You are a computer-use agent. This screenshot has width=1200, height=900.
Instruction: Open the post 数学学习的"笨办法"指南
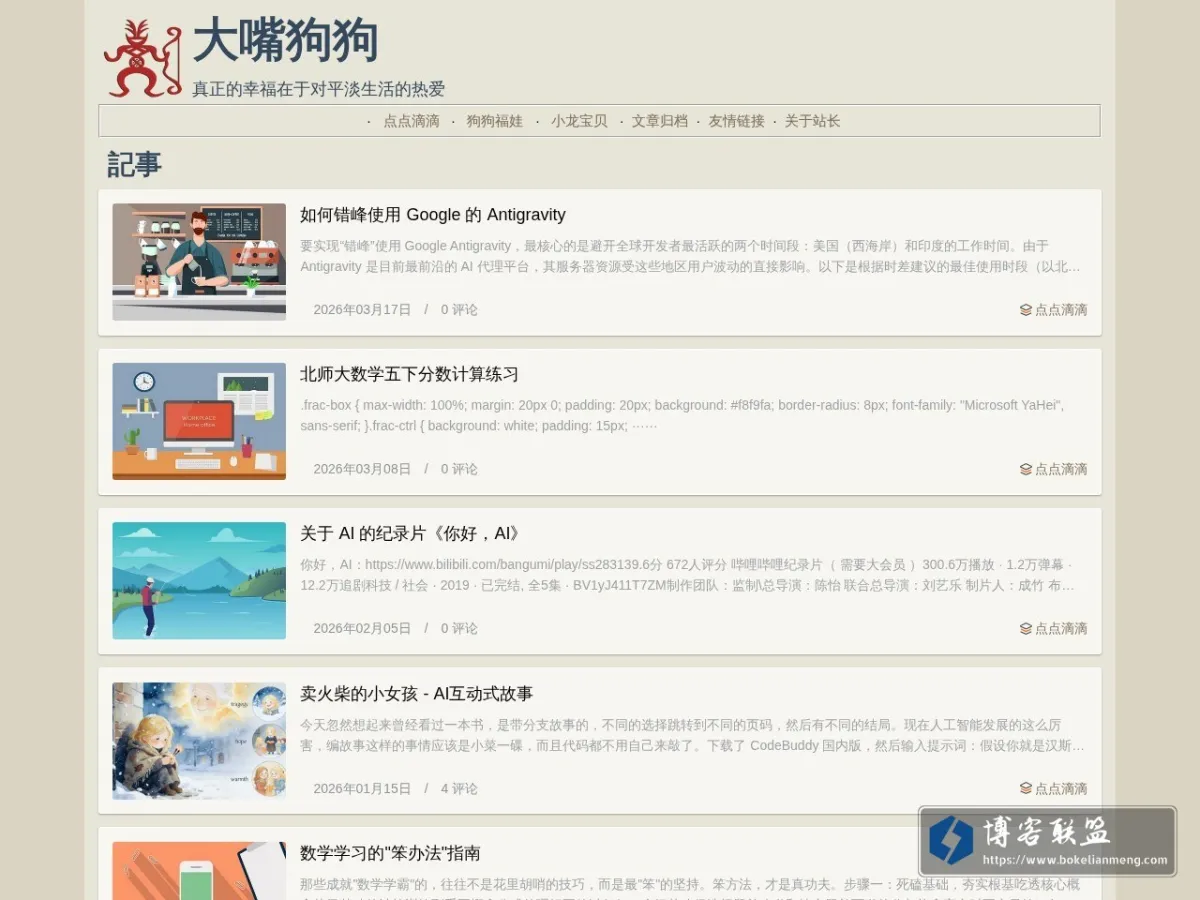click(390, 853)
